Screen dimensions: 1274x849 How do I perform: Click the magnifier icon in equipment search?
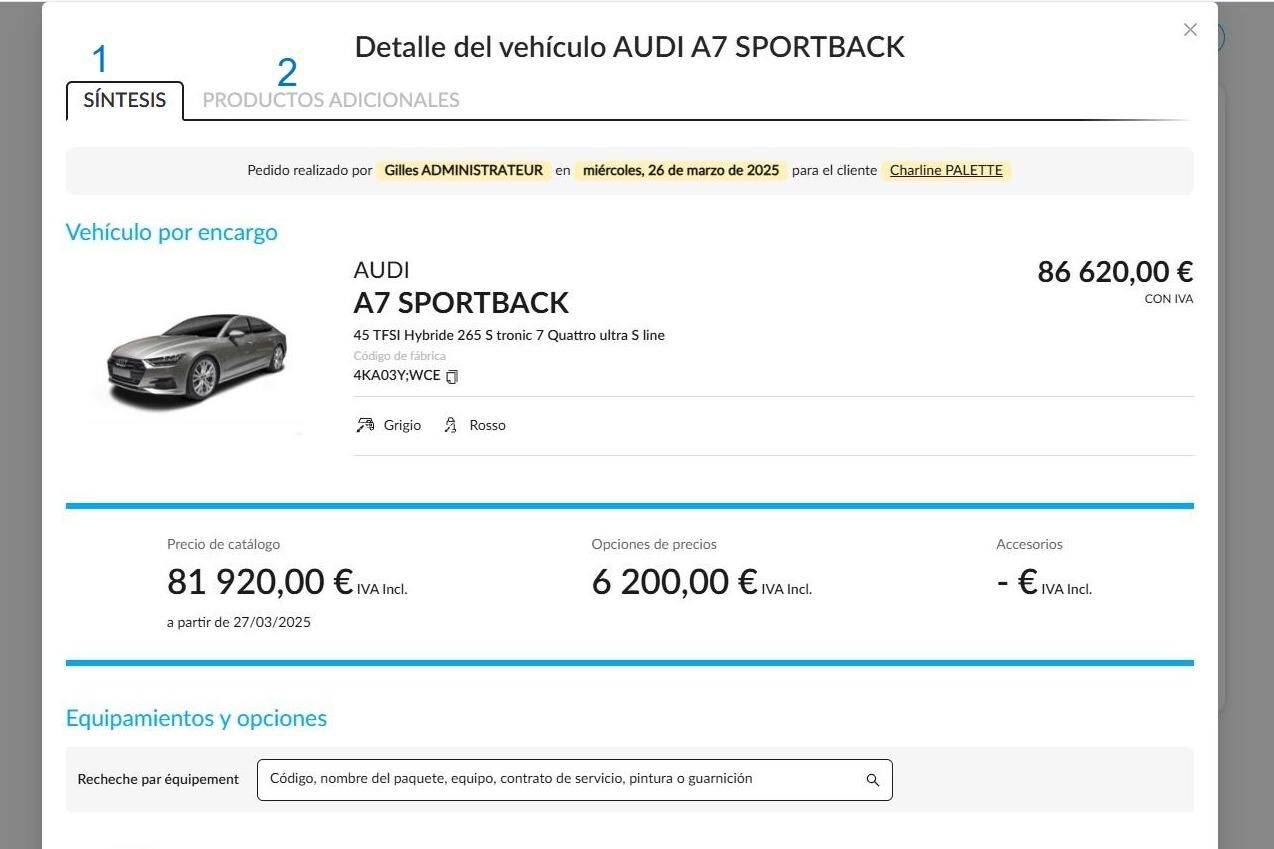click(872, 780)
